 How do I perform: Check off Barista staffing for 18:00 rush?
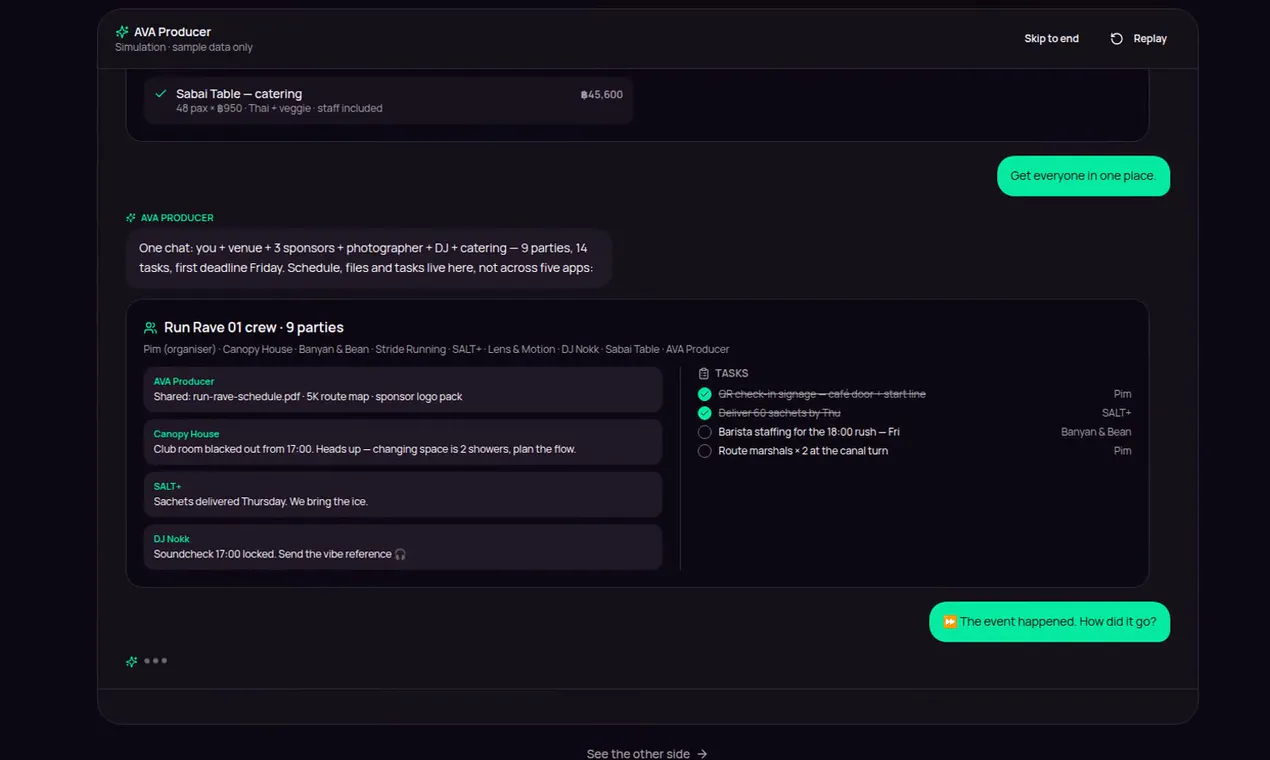coord(705,432)
